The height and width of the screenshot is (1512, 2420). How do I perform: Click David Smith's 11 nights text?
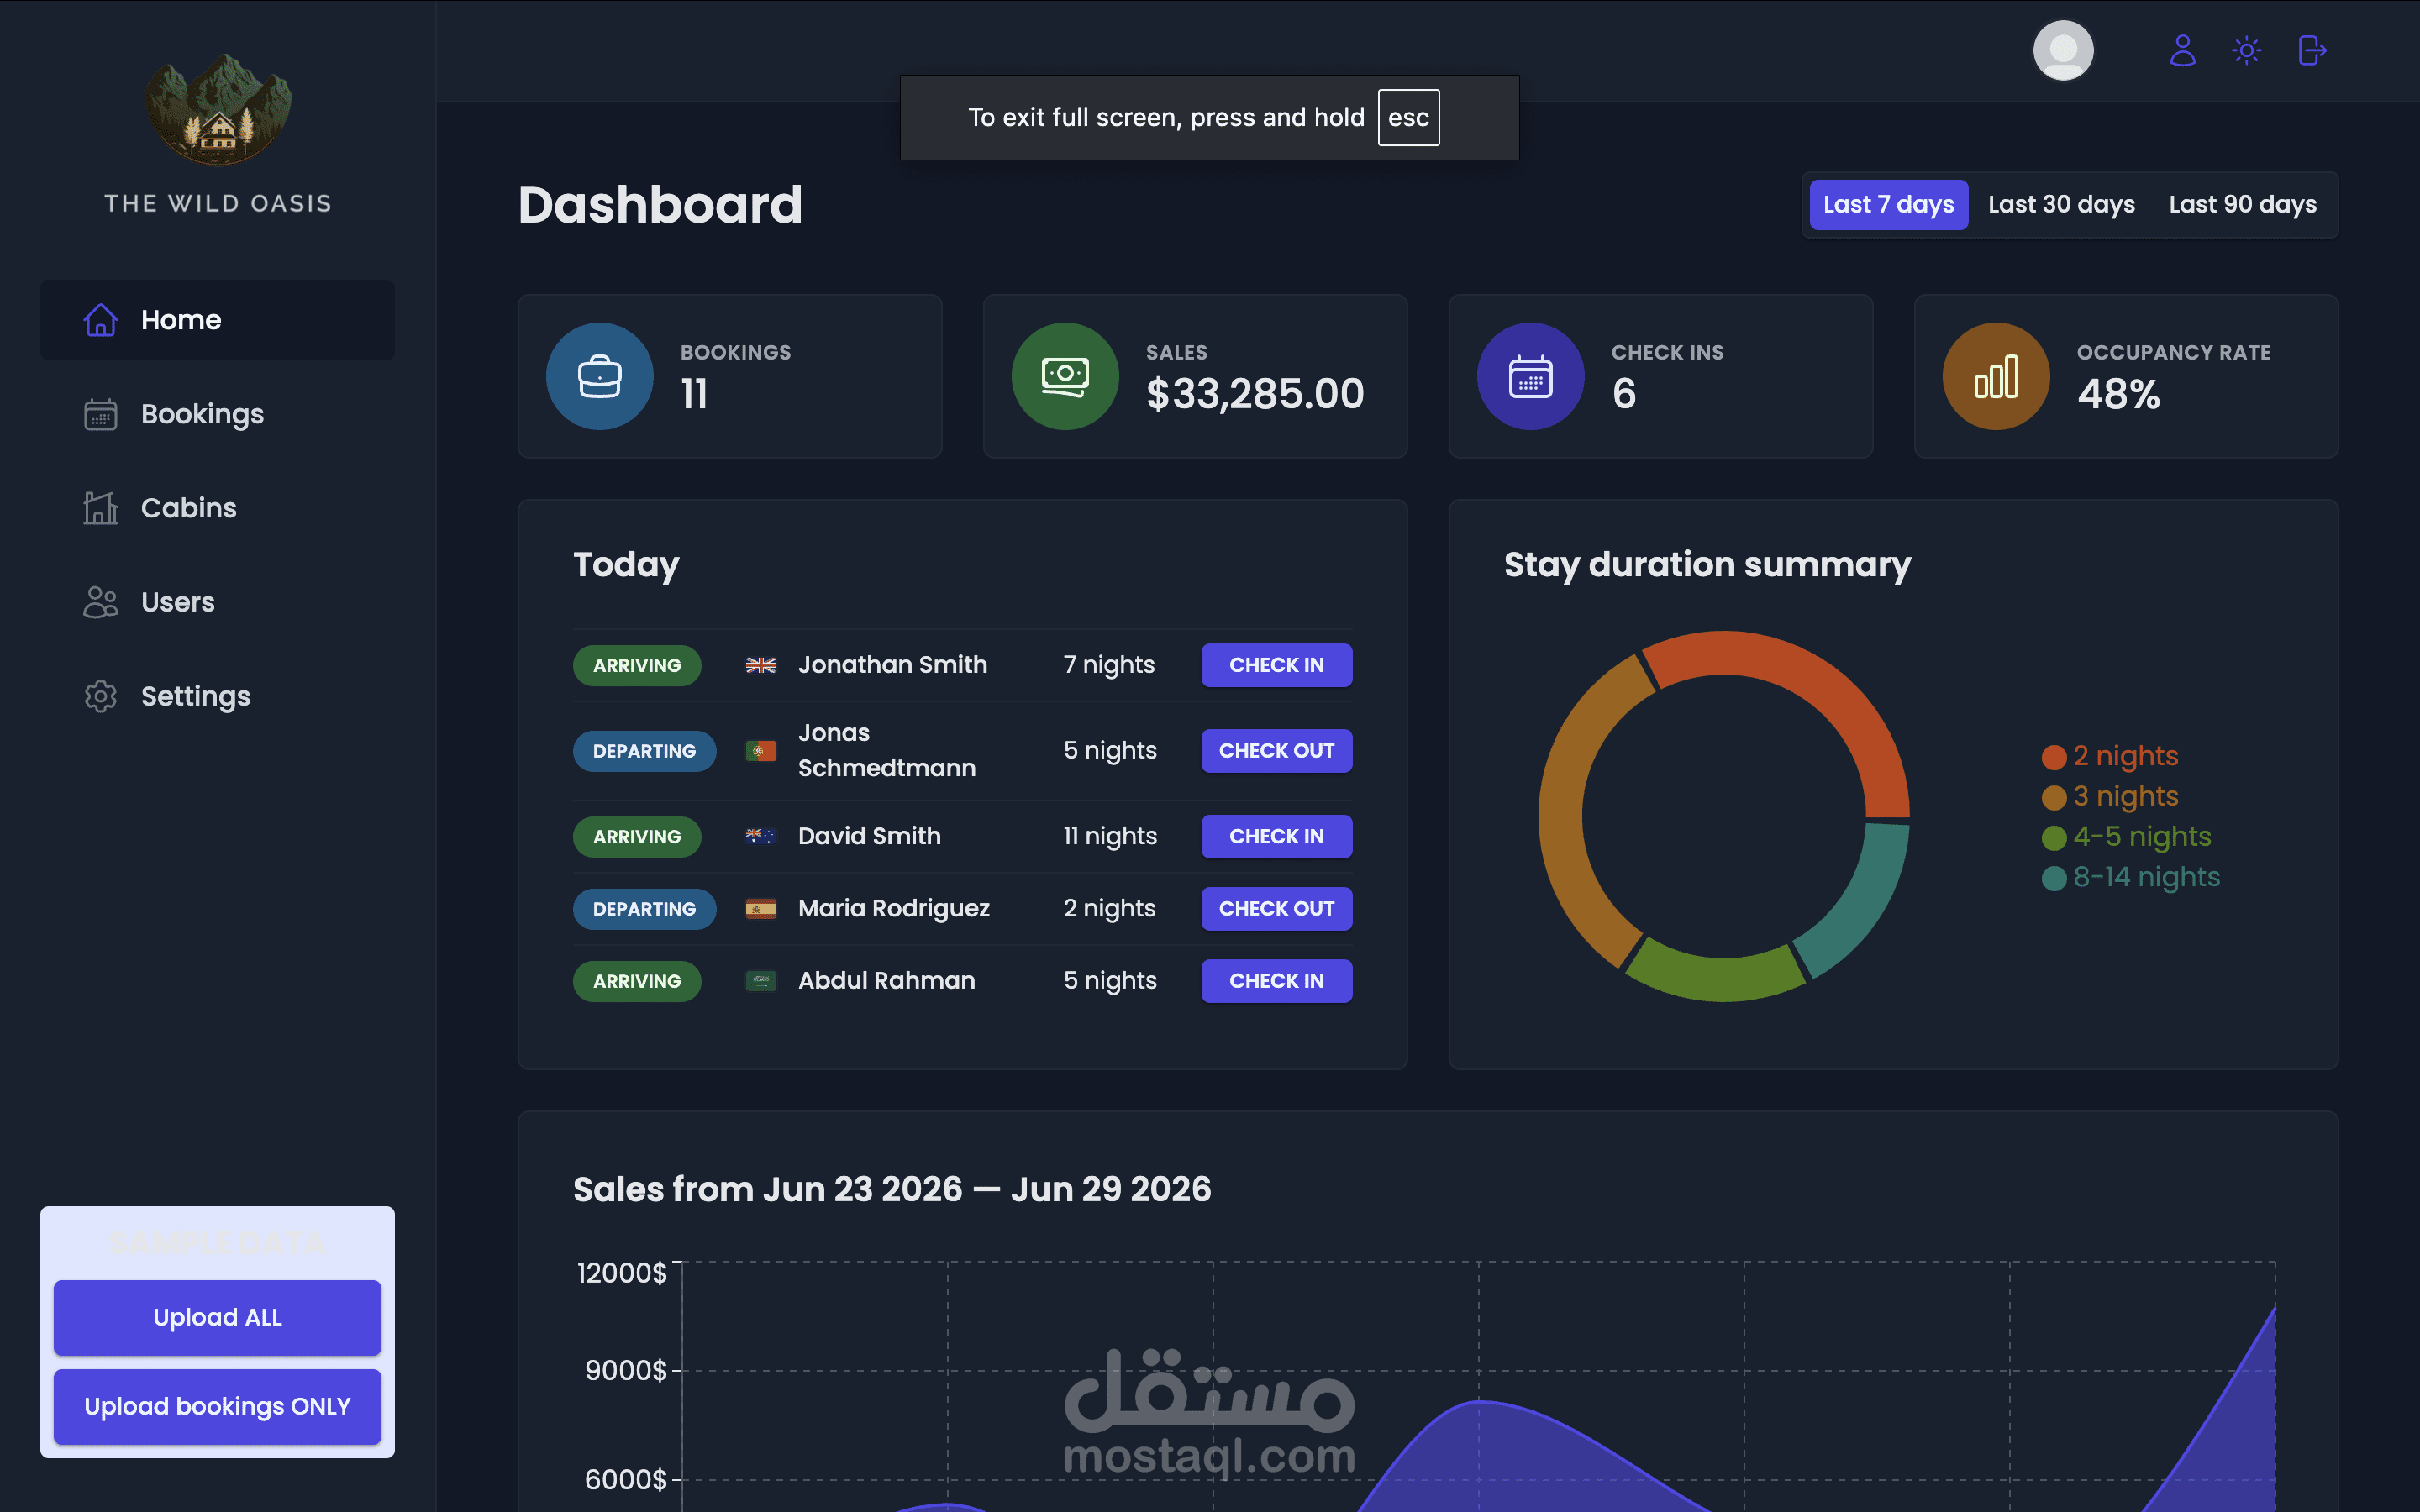coord(1110,837)
